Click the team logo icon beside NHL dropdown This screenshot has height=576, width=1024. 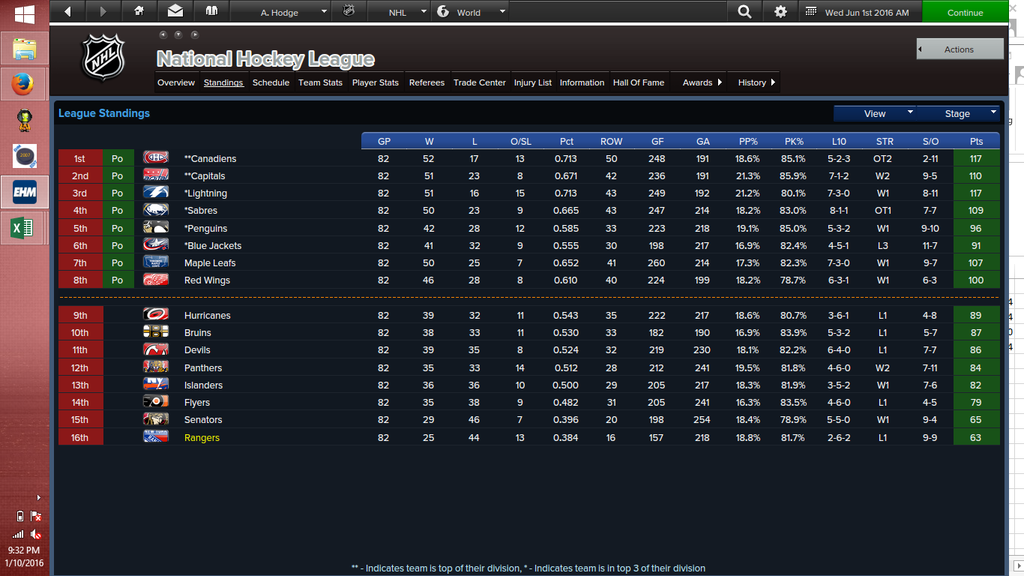point(349,11)
